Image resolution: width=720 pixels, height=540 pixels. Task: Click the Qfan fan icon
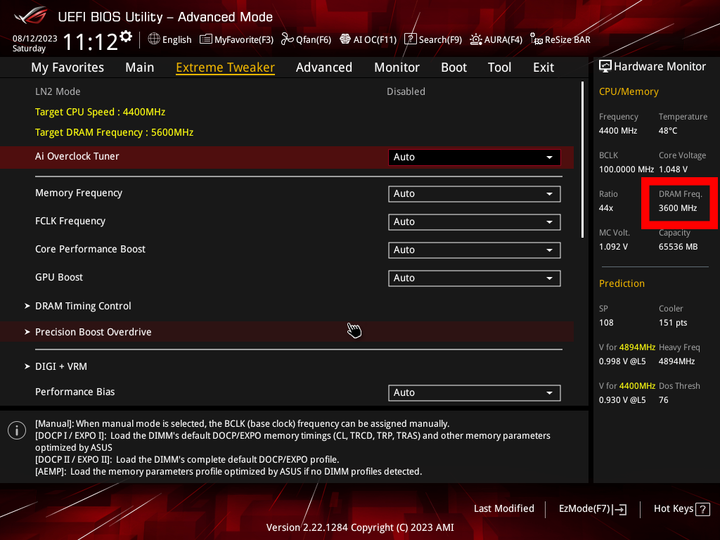287,39
